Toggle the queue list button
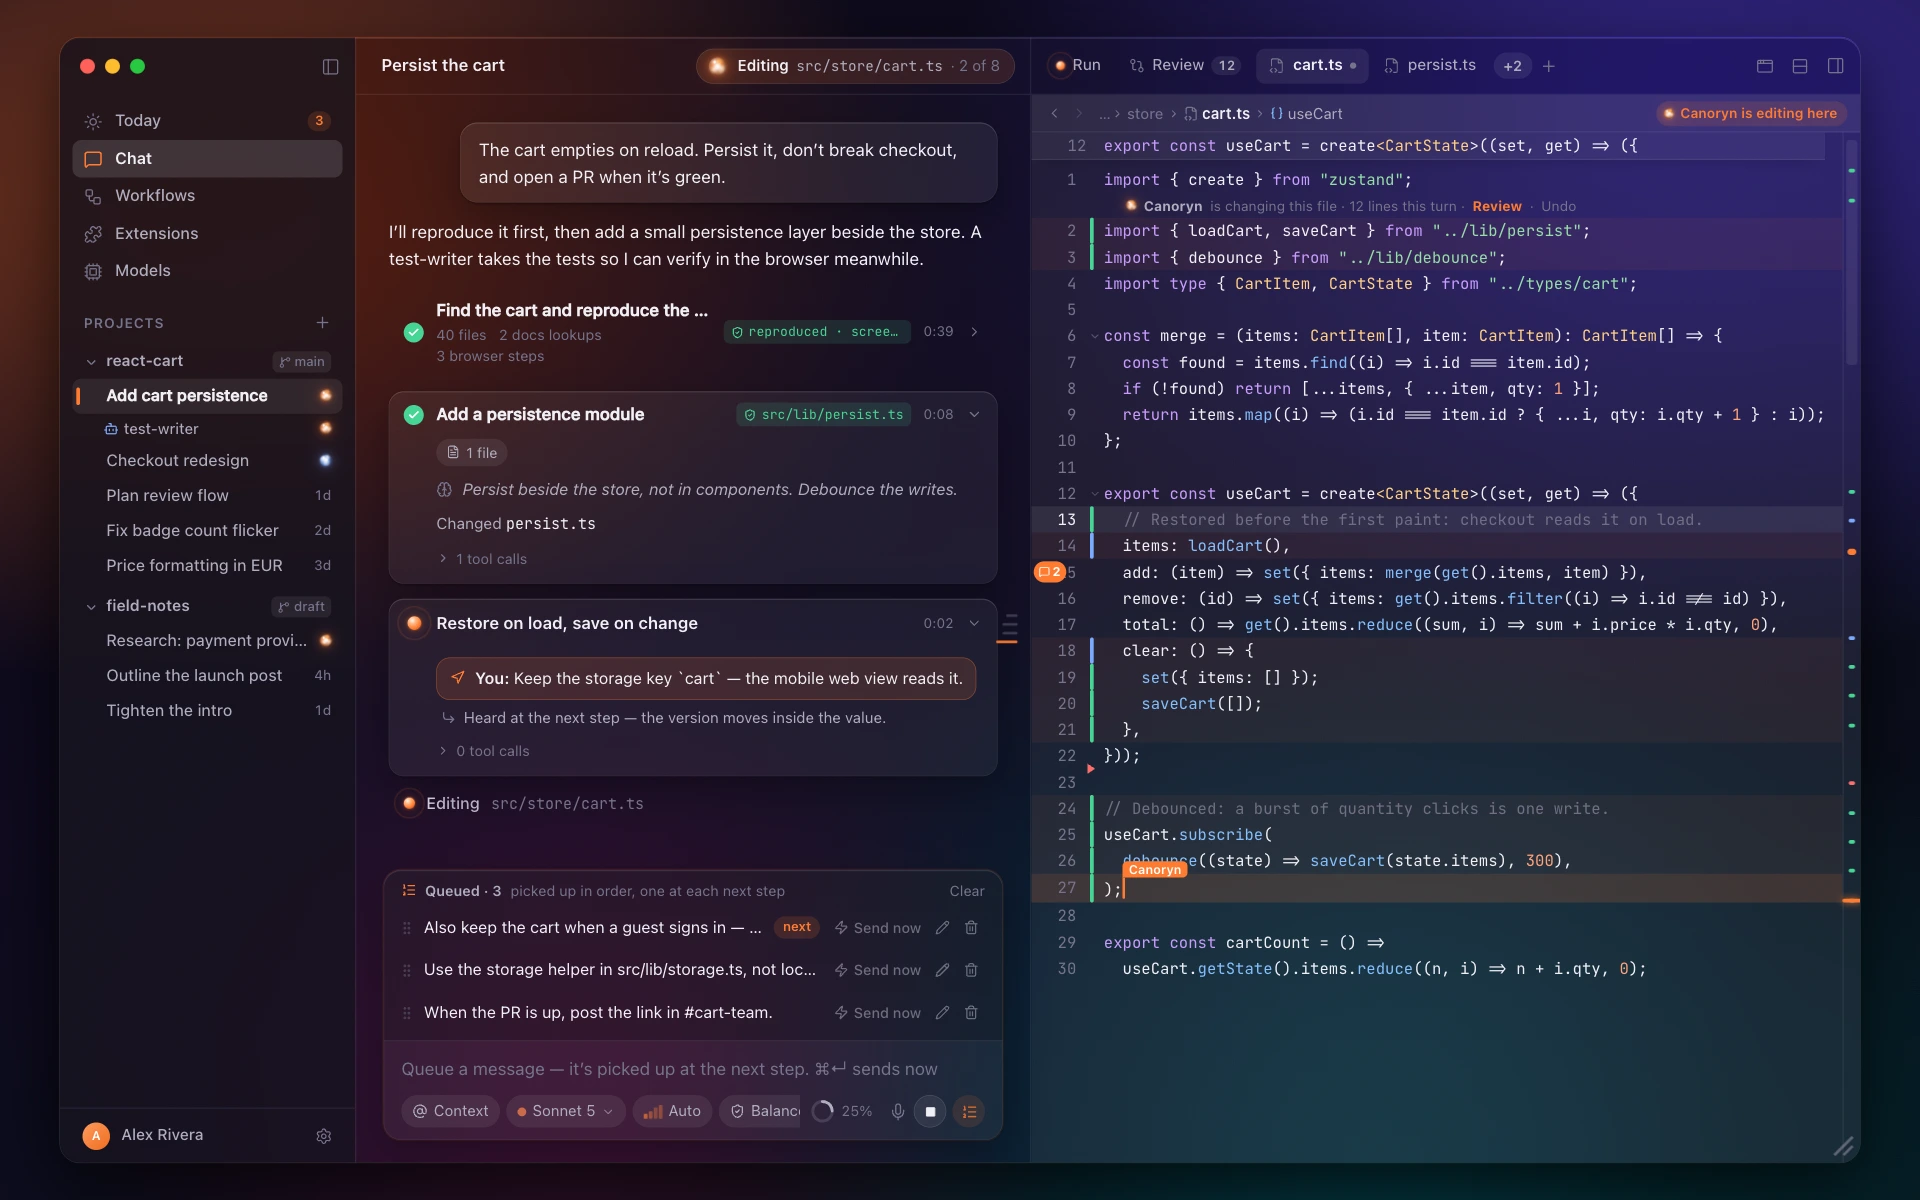This screenshot has width=1920, height=1200. pyautogui.click(x=969, y=1111)
